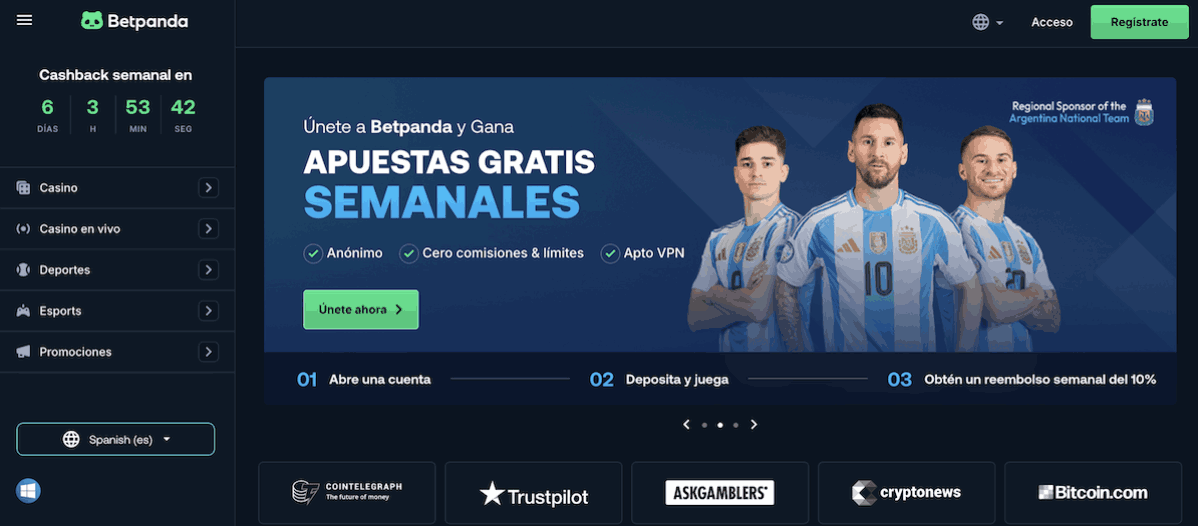The width and height of the screenshot is (1198, 526).
Task: Click the Promociones megaphone icon
Action: 23,352
